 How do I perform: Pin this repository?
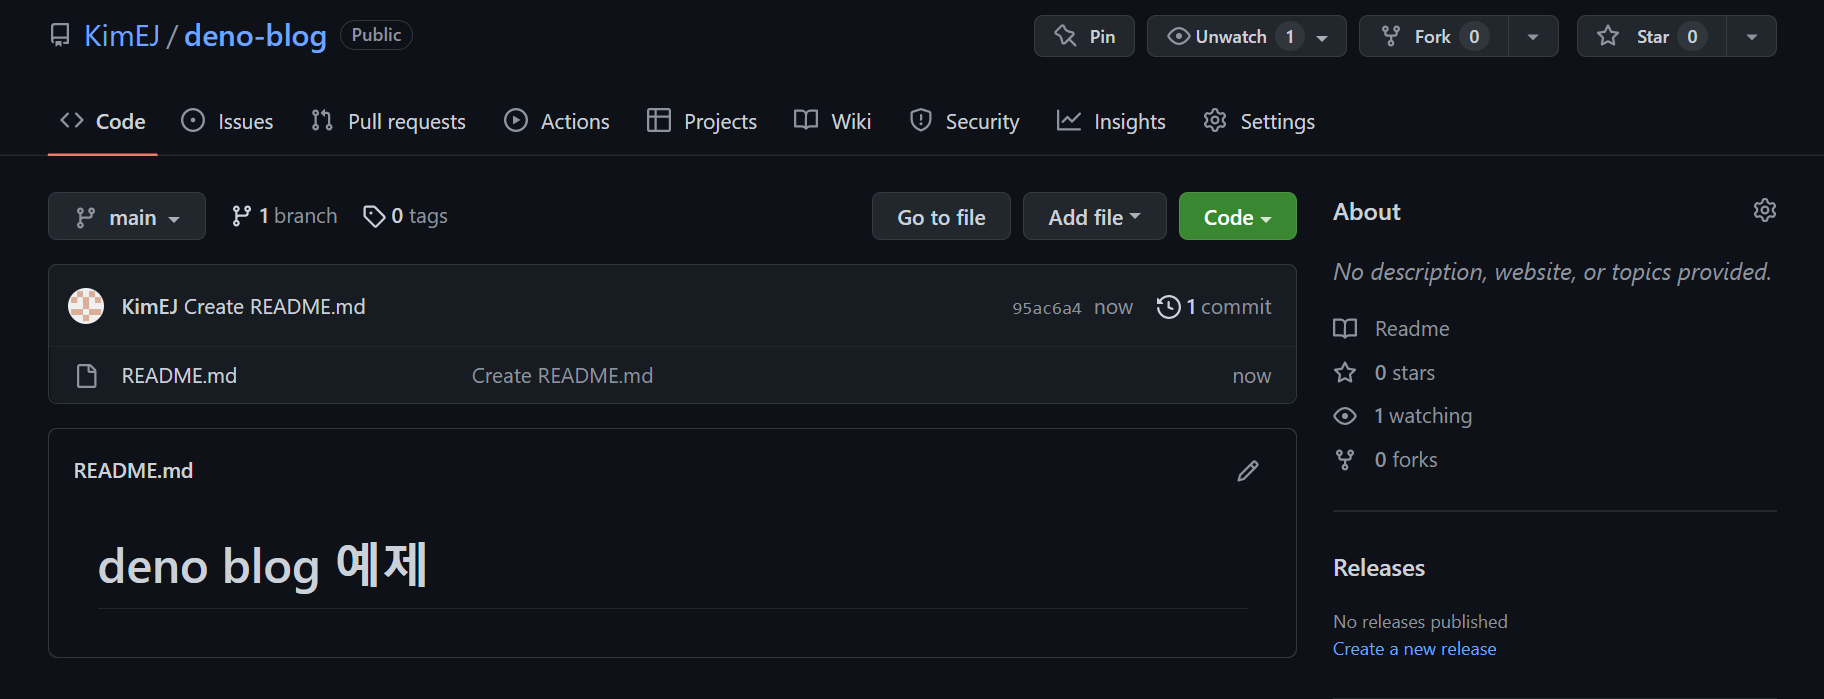pos(1084,37)
